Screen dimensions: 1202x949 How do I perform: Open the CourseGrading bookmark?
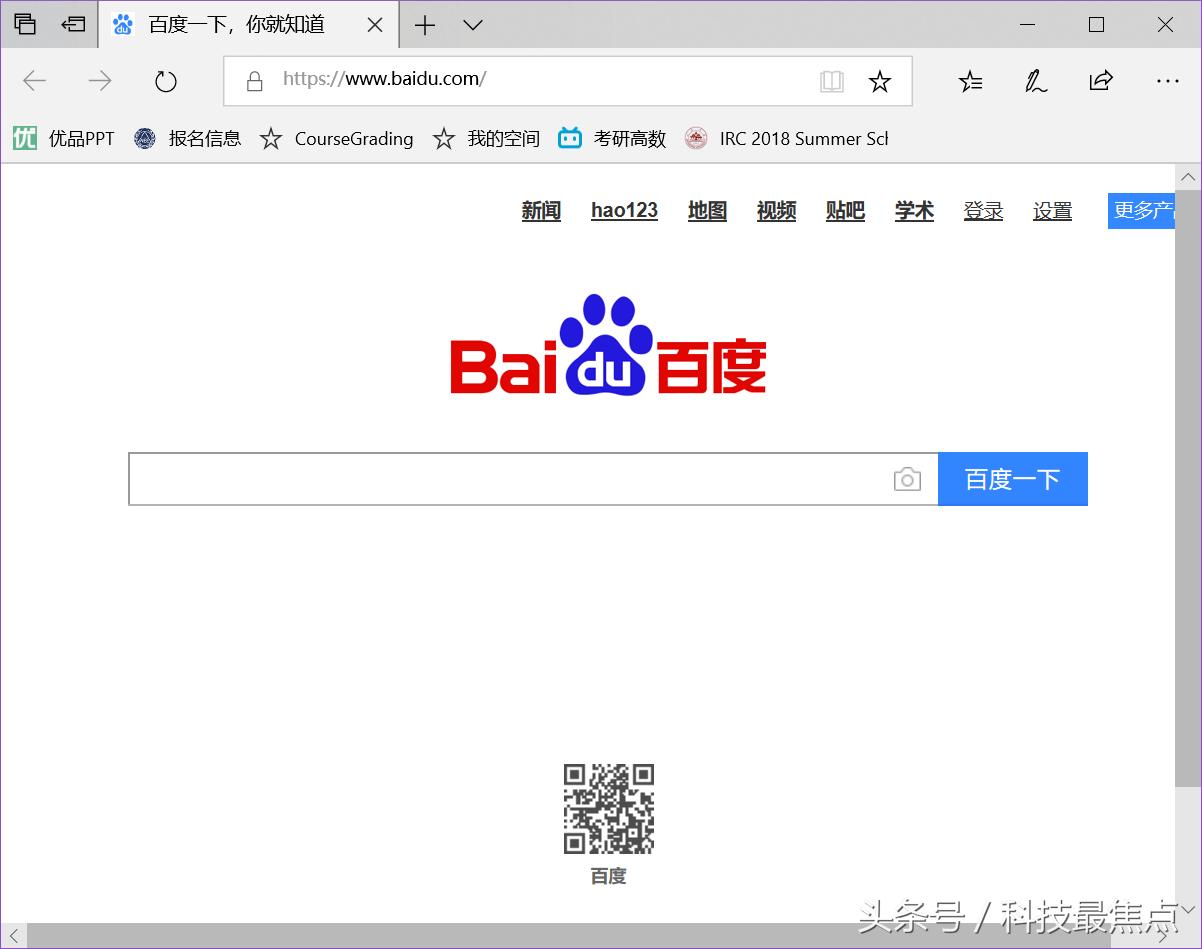pos(355,139)
